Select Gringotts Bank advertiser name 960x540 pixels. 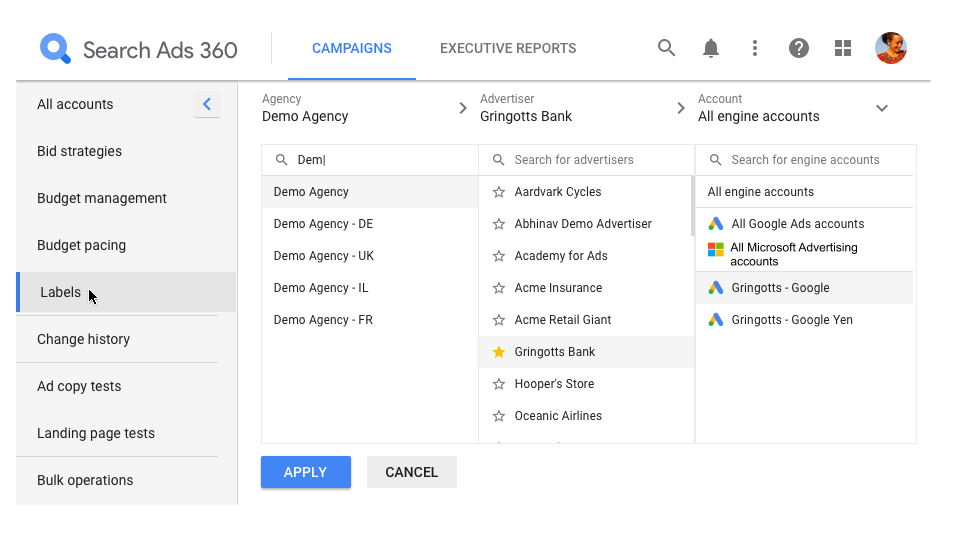tap(555, 352)
